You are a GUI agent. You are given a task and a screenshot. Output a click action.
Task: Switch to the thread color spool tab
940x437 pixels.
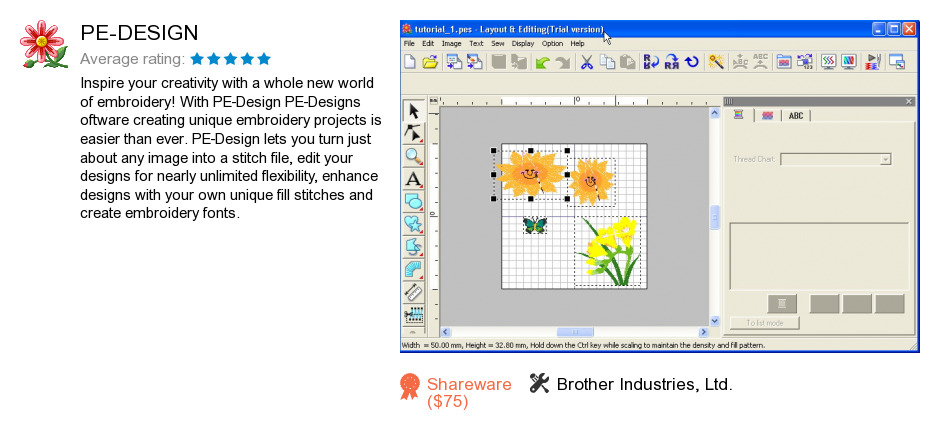739,115
